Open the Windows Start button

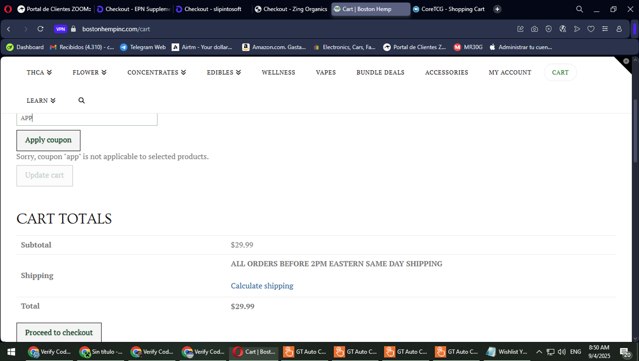point(11,352)
